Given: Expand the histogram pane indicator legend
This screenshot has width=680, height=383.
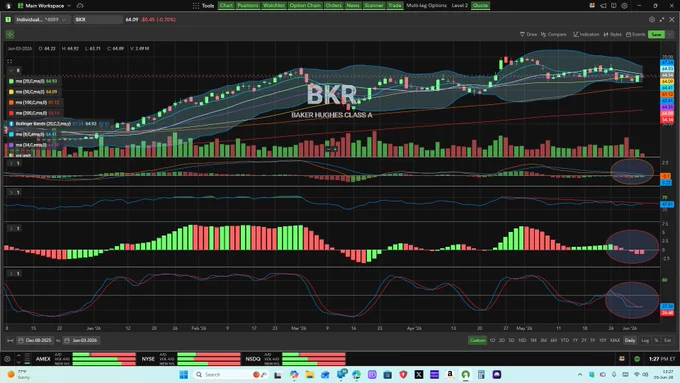Looking at the screenshot, I should tap(11, 228).
